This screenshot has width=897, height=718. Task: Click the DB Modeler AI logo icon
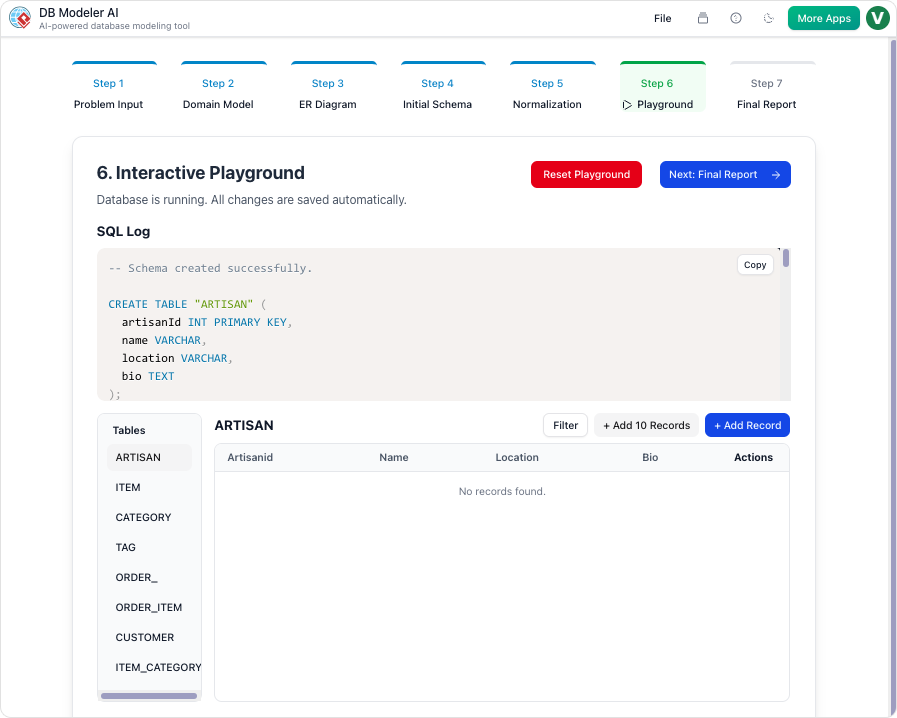(x=19, y=18)
